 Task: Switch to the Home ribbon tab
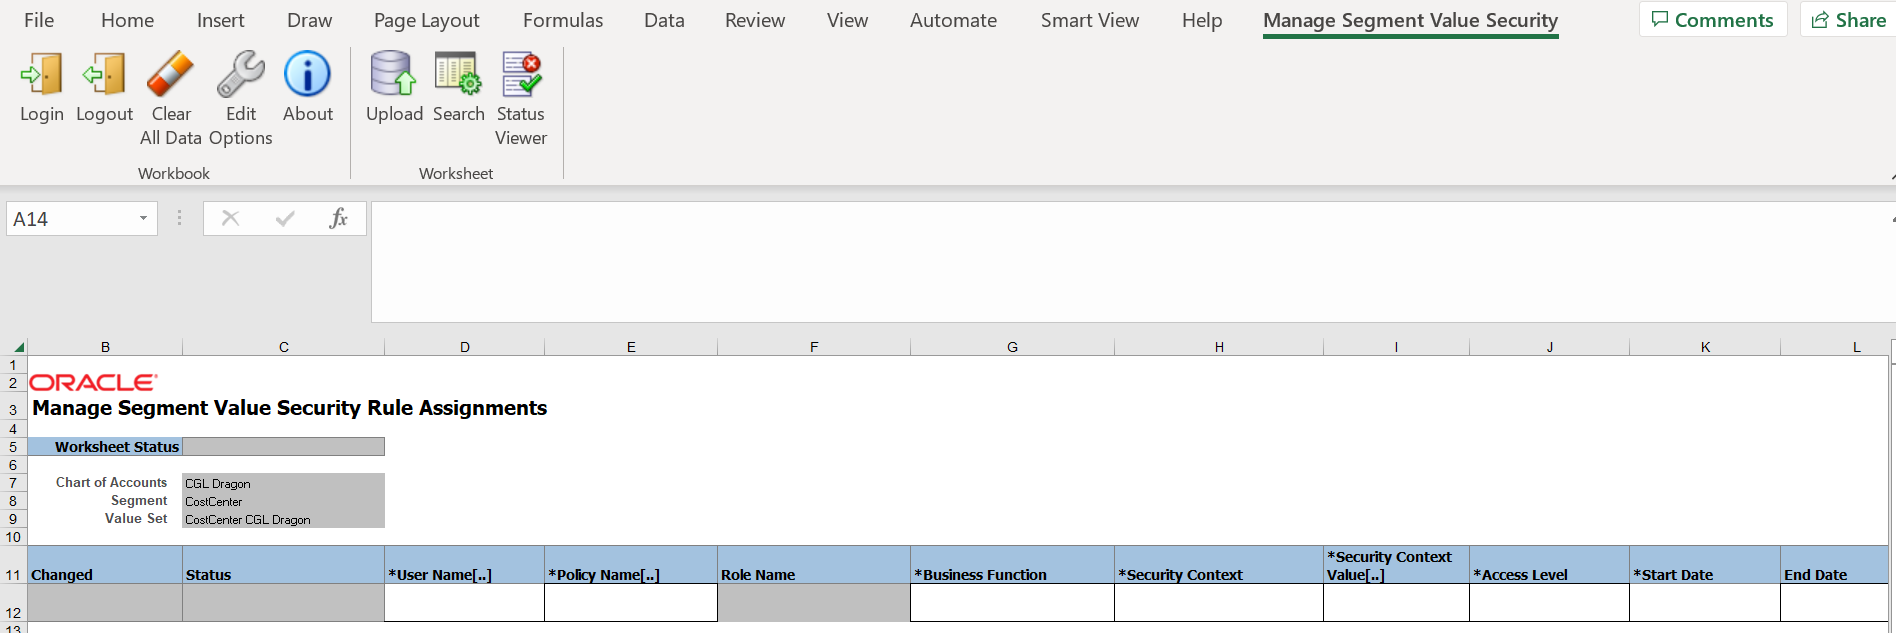[x=127, y=20]
